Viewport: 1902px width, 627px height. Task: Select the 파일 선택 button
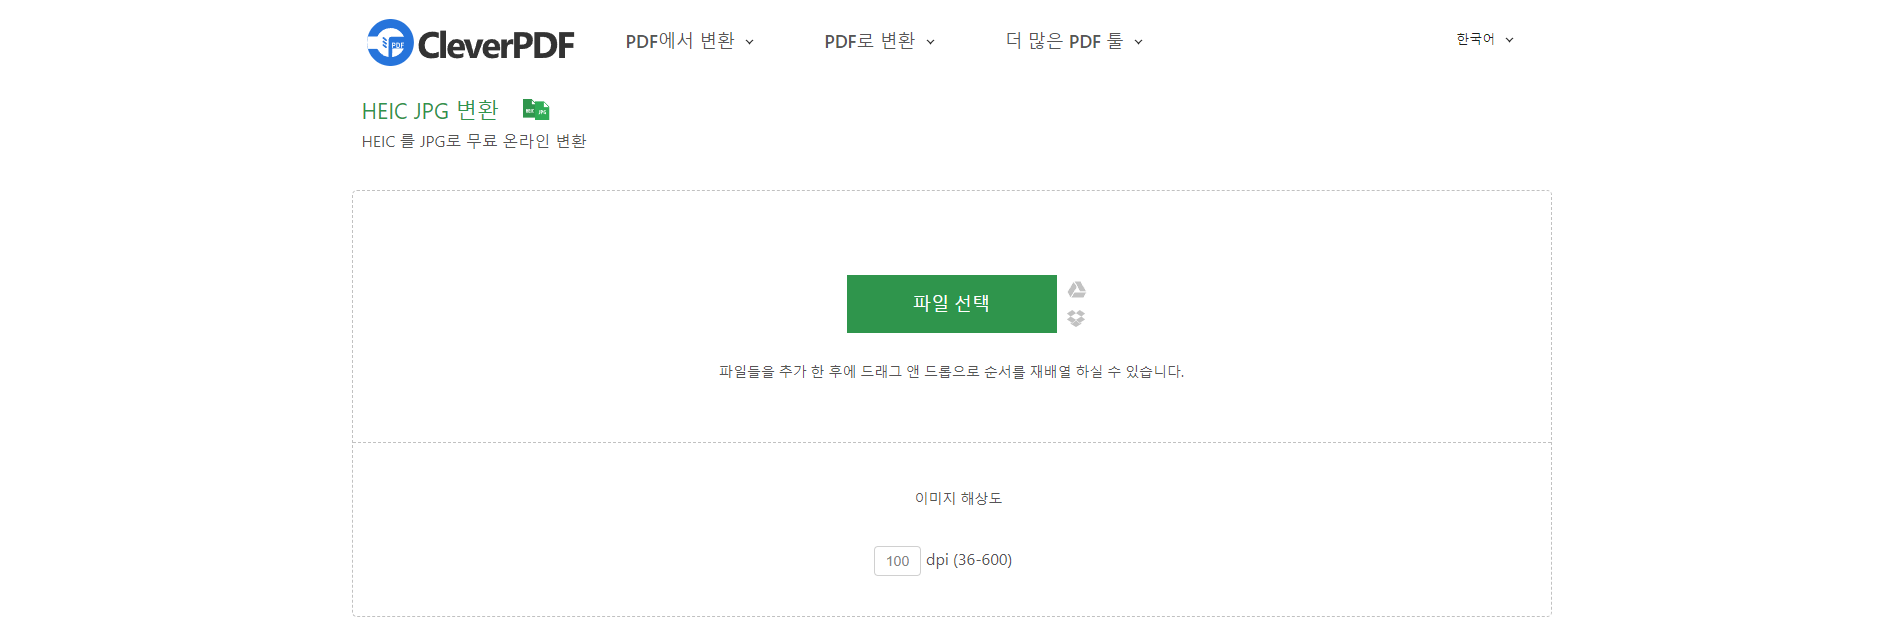pyautogui.click(x=951, y=304)
